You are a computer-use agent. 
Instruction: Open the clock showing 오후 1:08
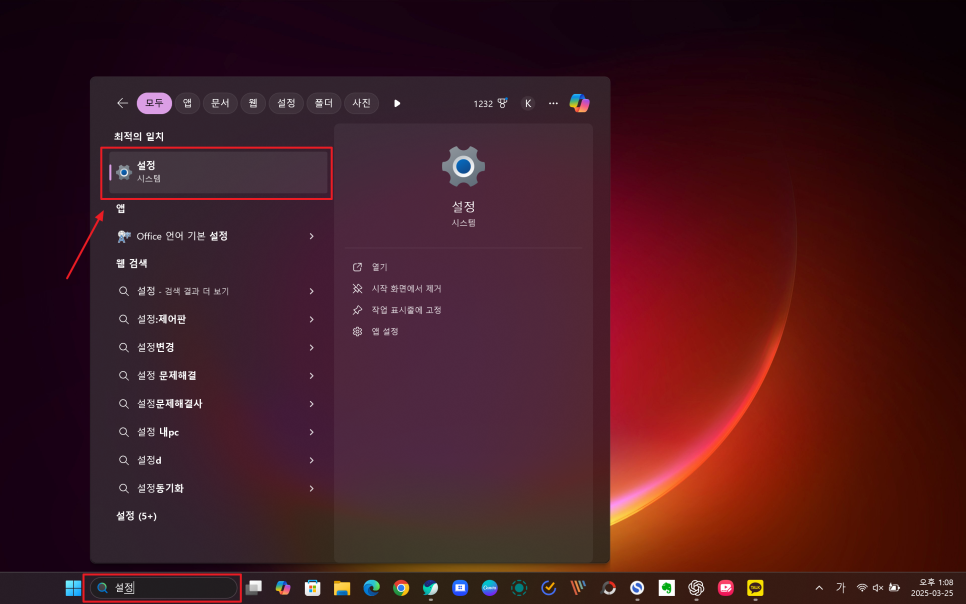tap(932, 587)
